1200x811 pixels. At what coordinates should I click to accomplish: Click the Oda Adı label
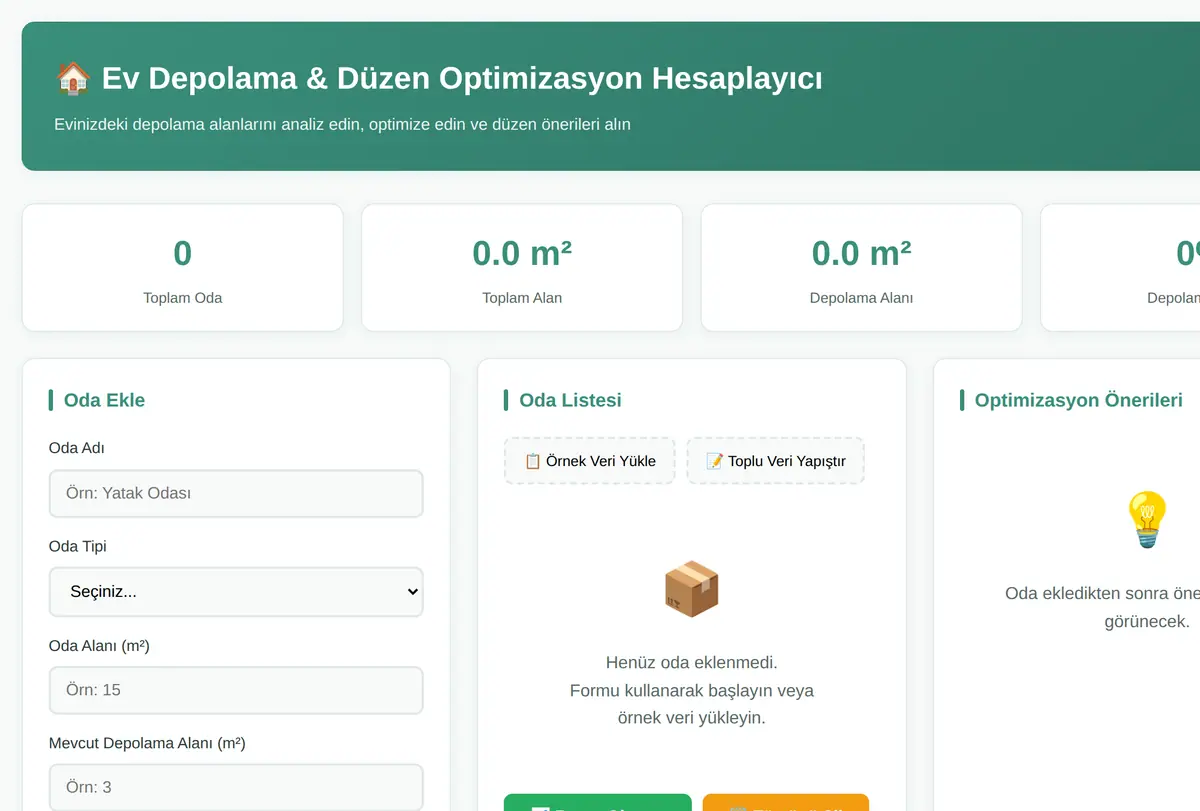tap(77, 448)
